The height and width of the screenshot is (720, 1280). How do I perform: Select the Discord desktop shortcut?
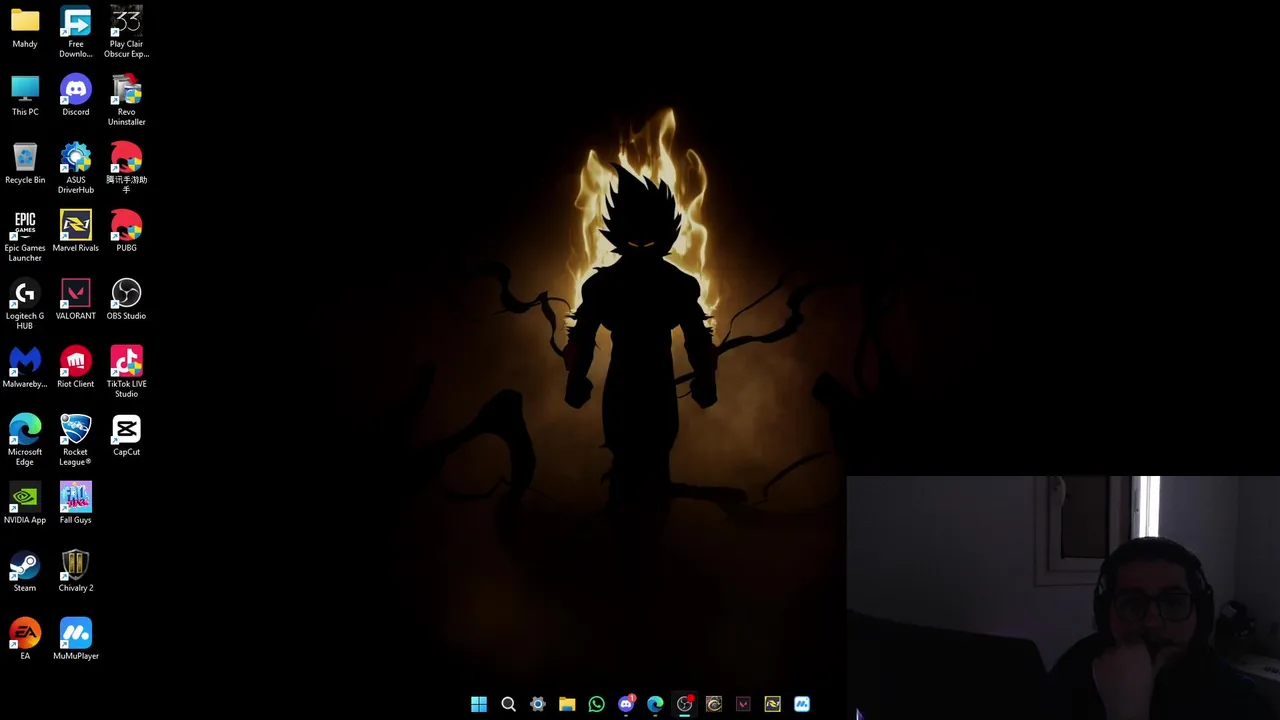[x=76, y=96]
